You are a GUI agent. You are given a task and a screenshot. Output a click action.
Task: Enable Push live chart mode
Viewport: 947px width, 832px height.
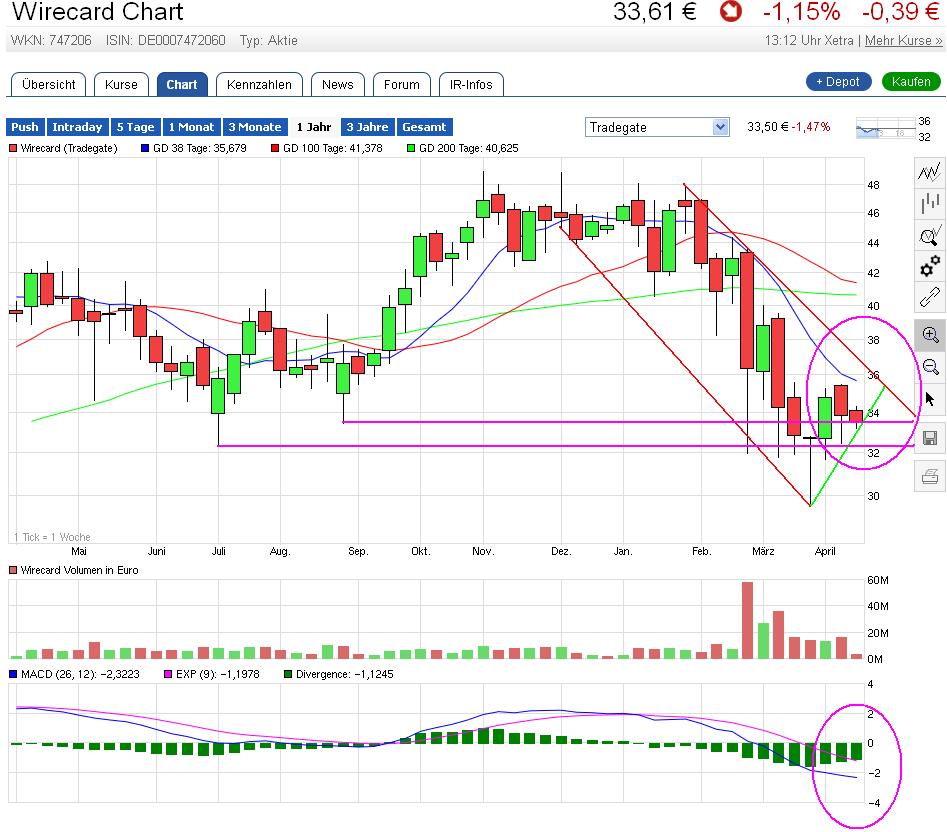pos(25,127)
